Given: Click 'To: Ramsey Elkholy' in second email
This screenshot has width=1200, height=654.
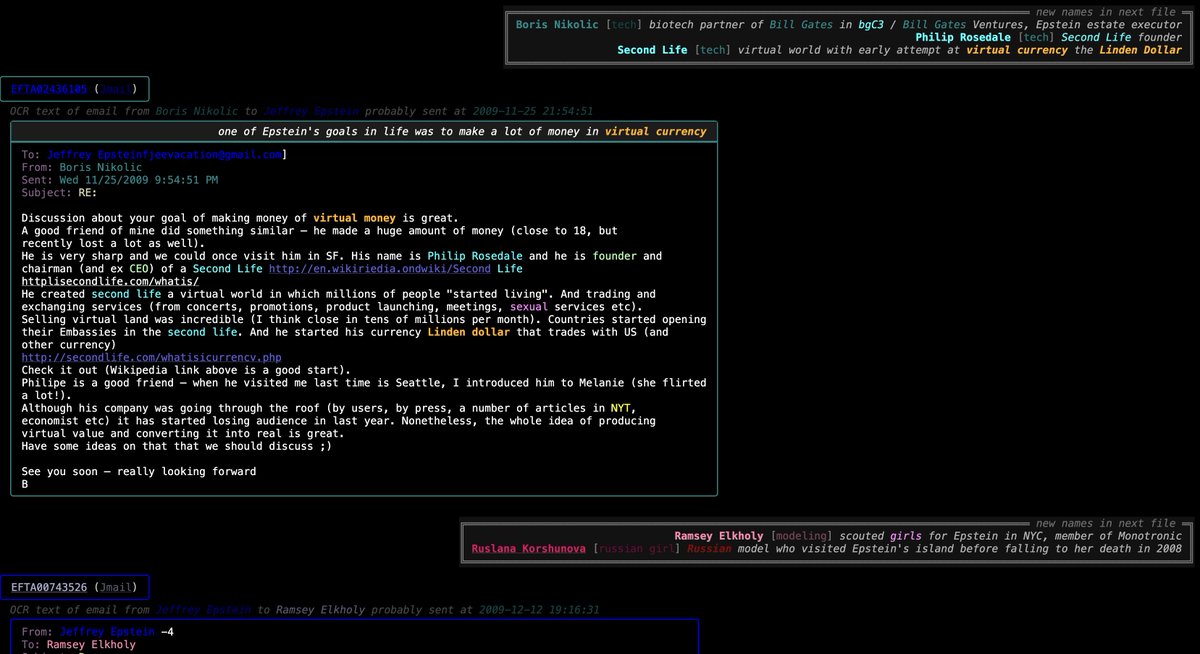Looking at the screenshot, I should (78, 644).
